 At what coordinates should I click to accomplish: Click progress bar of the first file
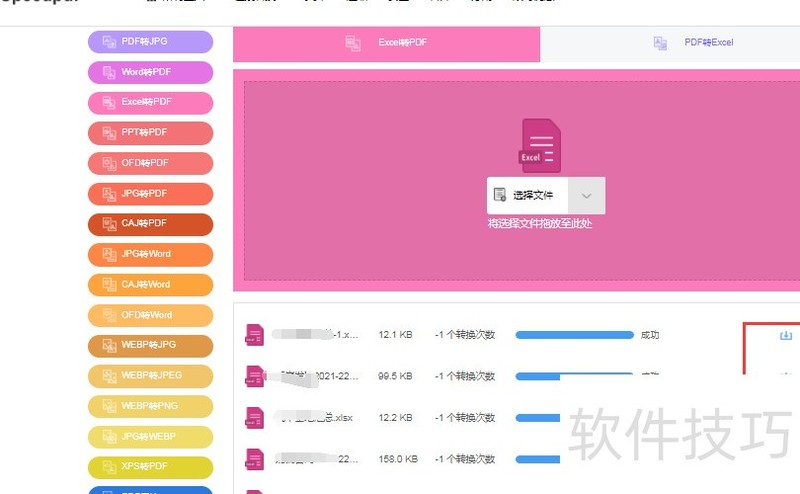tap(574, 335)
